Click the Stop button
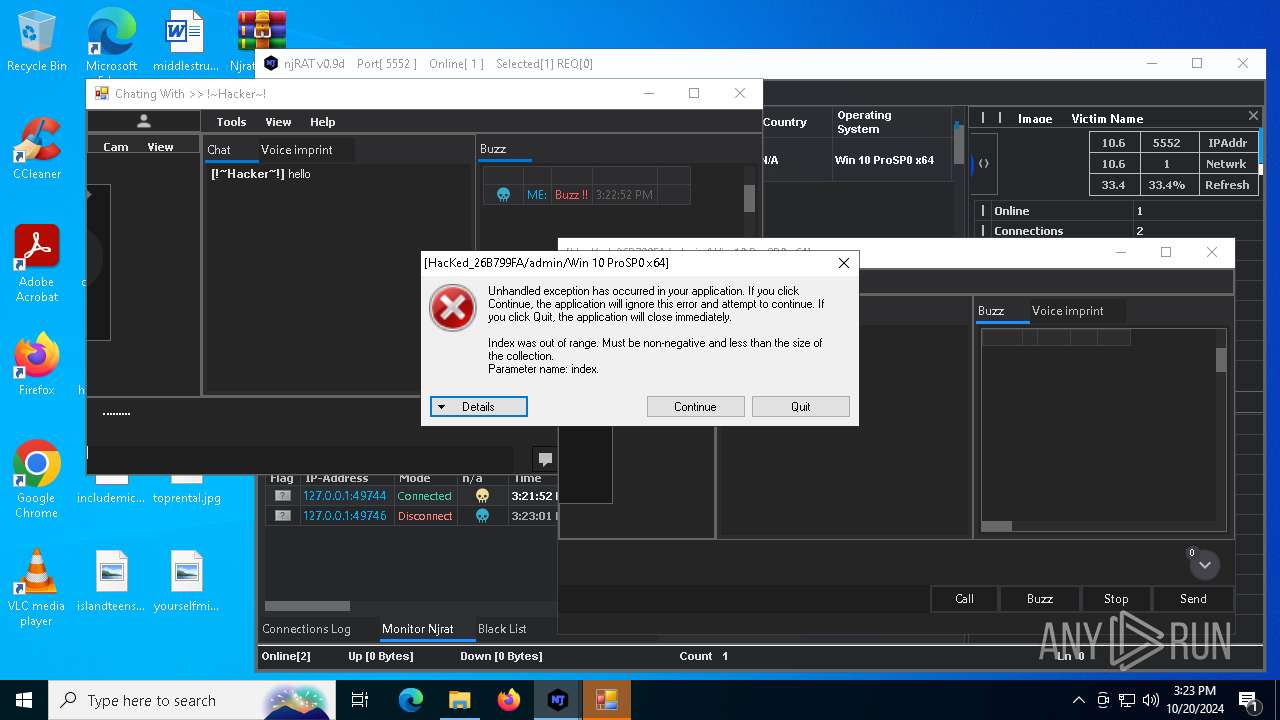This screenshot has height=720, width=1280. (x=1116, y=599)
